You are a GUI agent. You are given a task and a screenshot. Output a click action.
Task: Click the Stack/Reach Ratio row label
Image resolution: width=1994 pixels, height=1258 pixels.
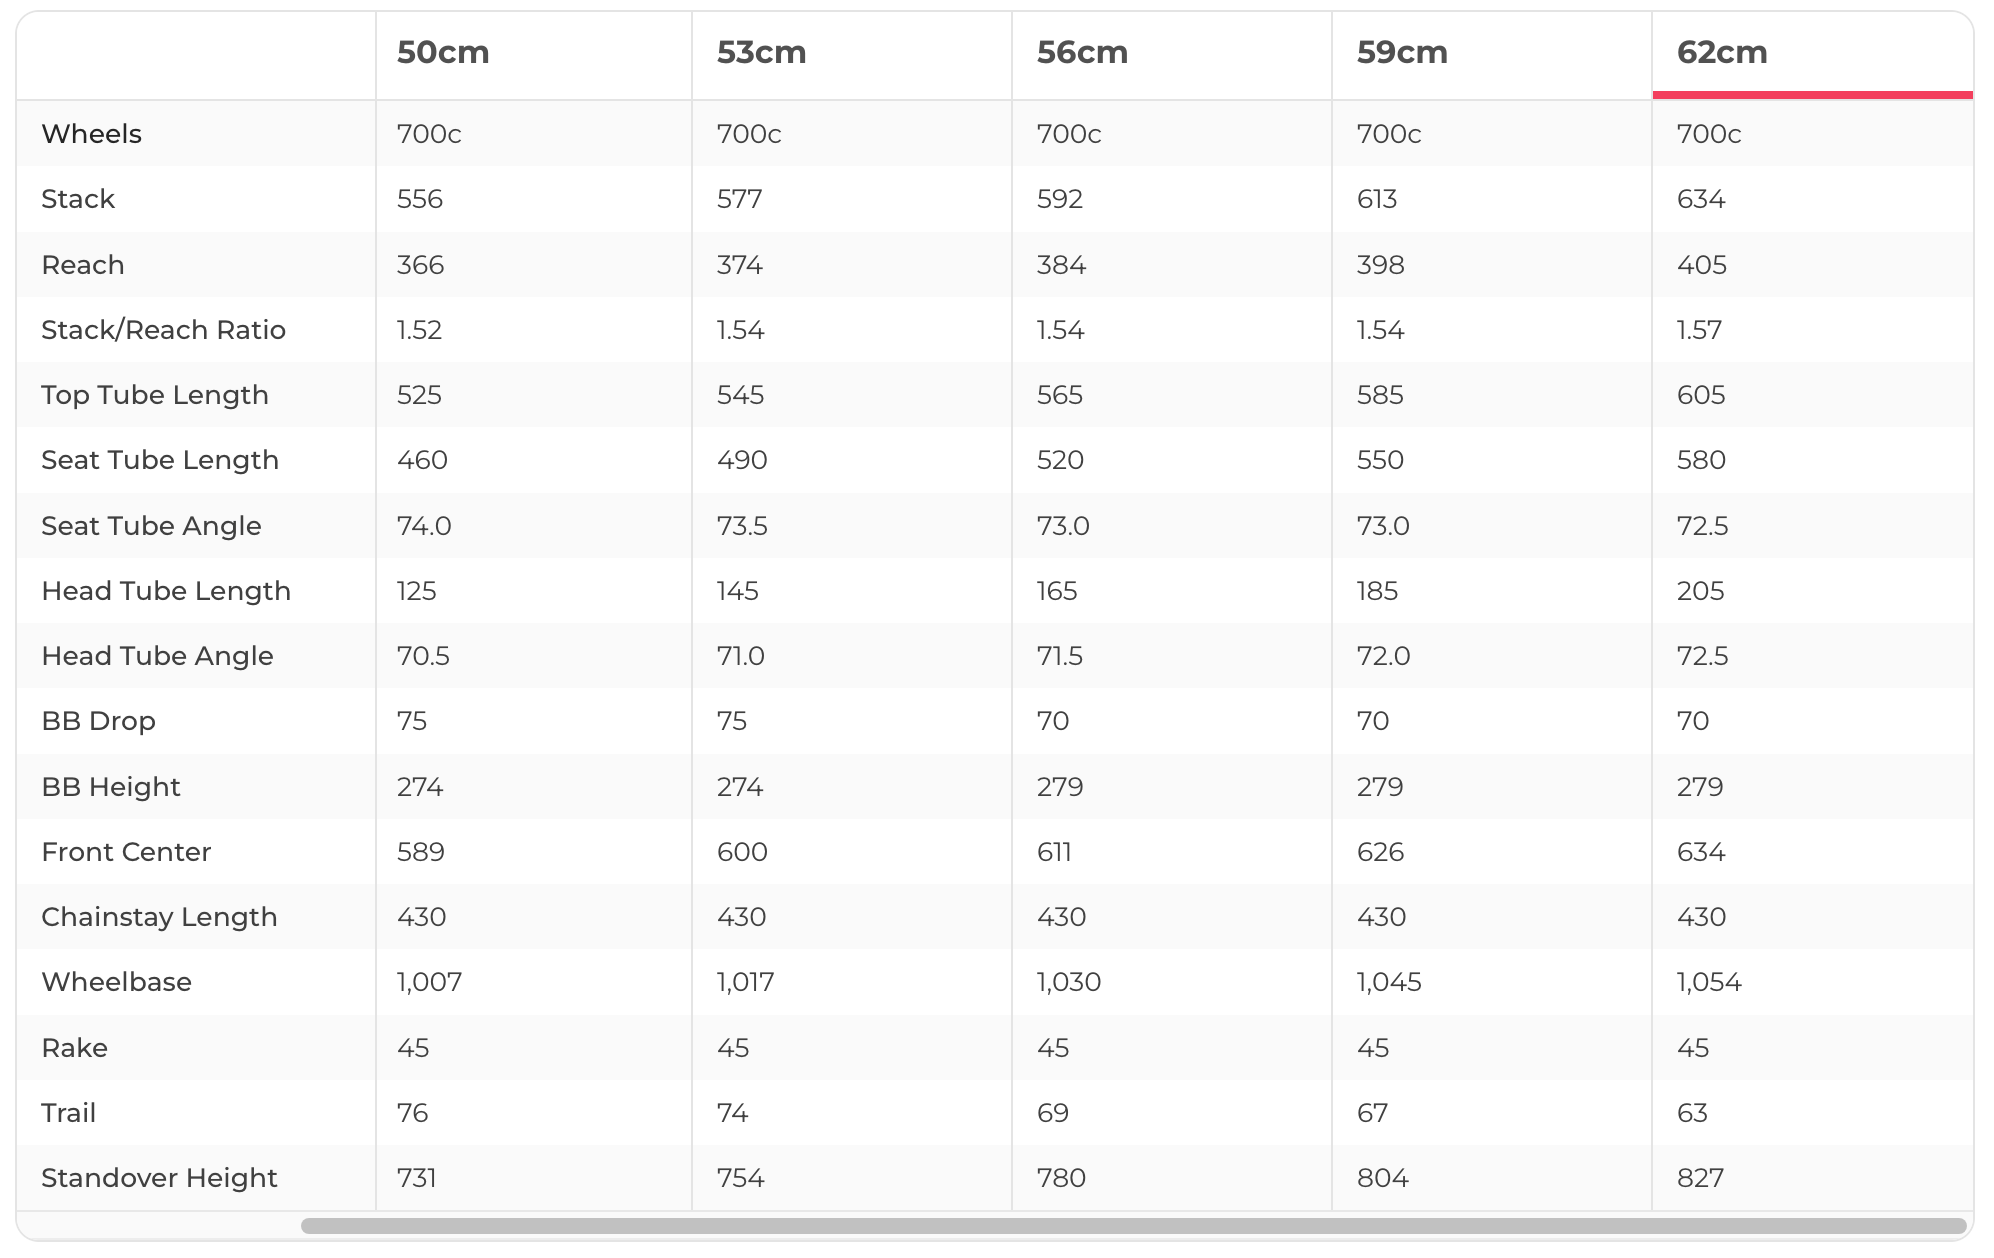163,330
